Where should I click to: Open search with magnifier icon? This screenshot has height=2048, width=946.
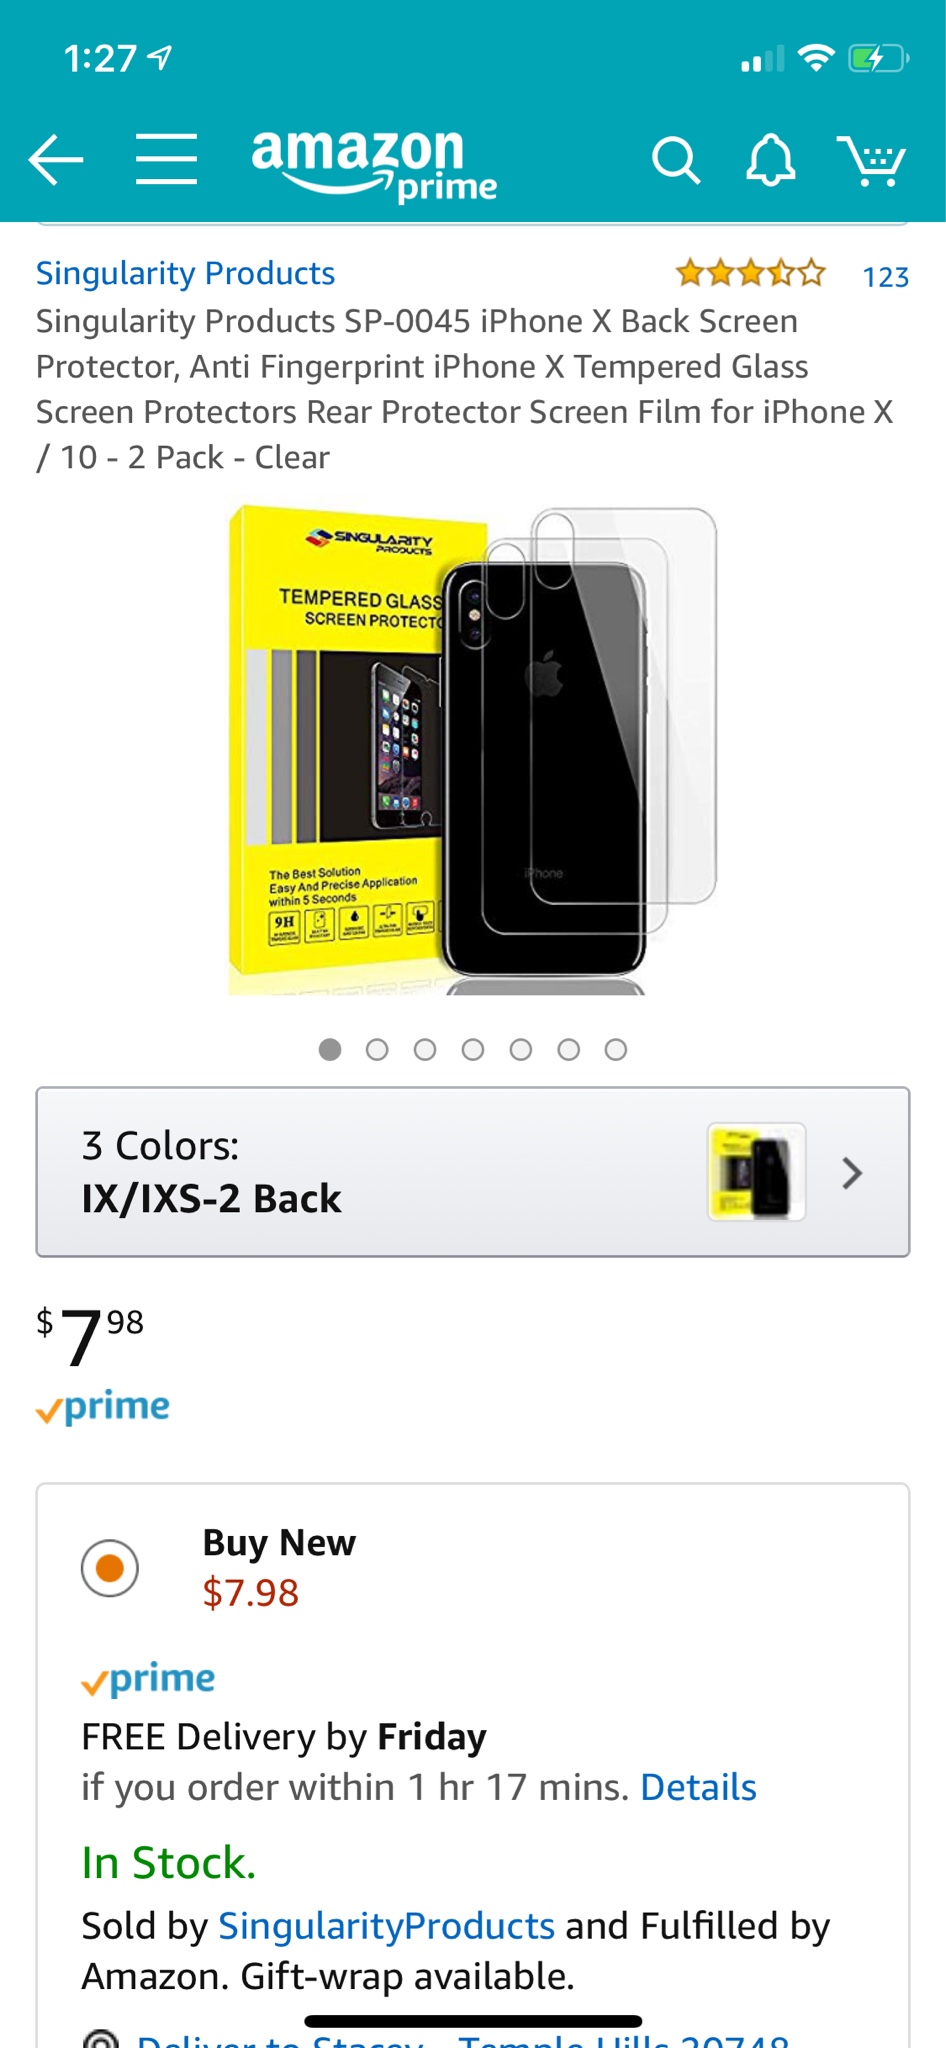point(676,160)
